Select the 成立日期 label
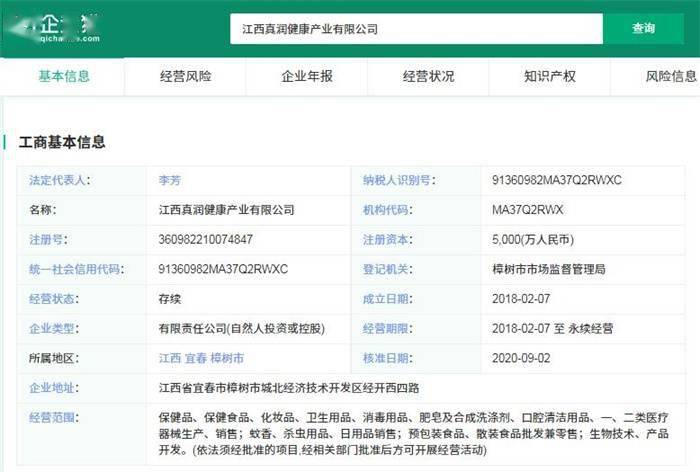 [x=388, y=299]
